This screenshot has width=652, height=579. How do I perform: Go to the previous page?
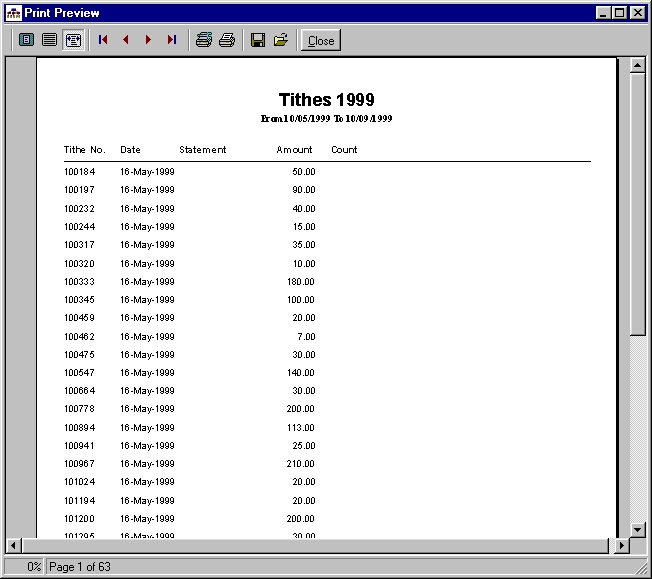pyautogui.click(x=126, y=40)
